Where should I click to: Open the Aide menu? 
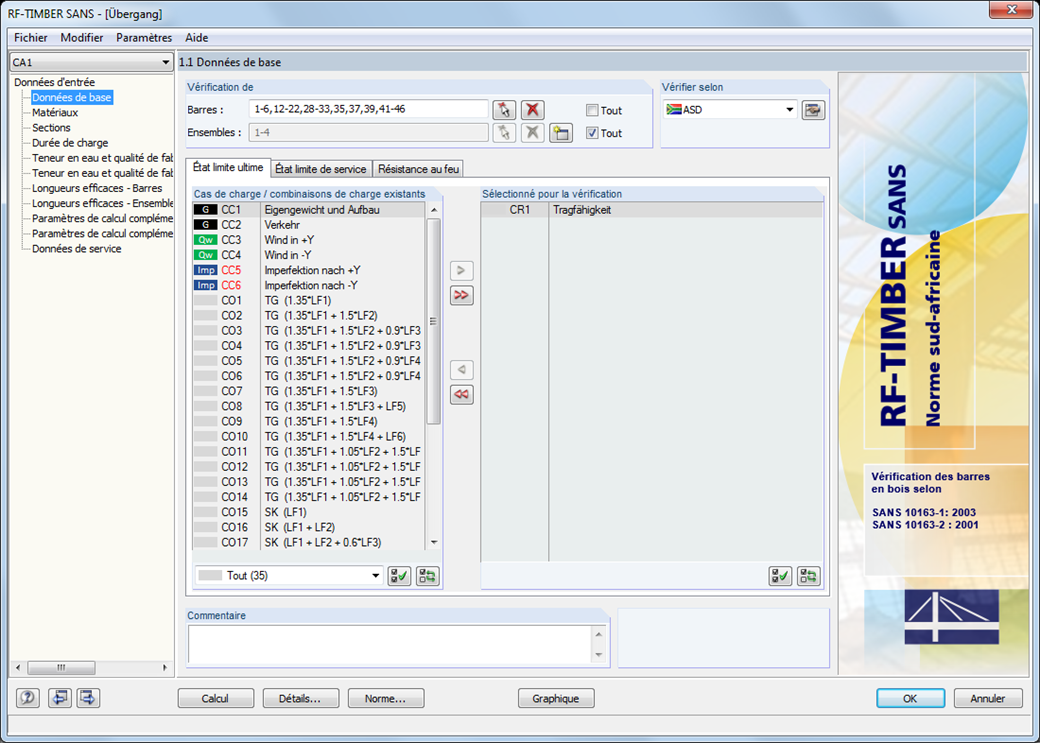tap(196, 38)
